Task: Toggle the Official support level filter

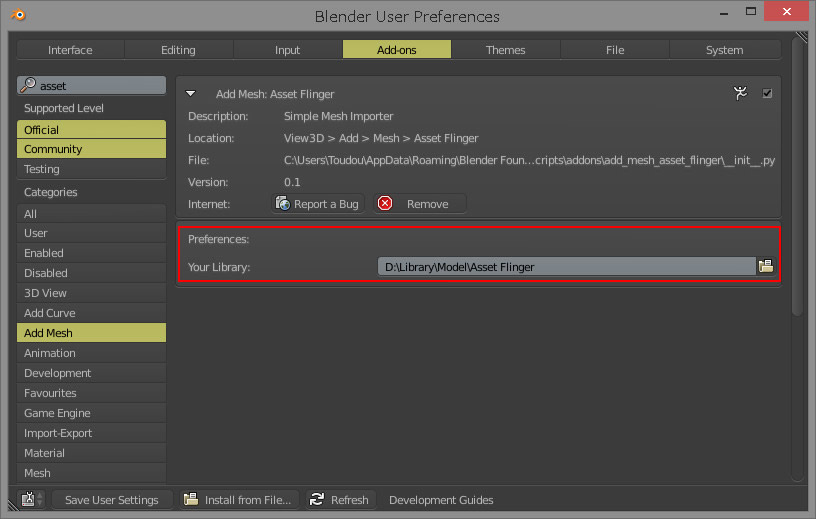Action: [x=92, y=130]
